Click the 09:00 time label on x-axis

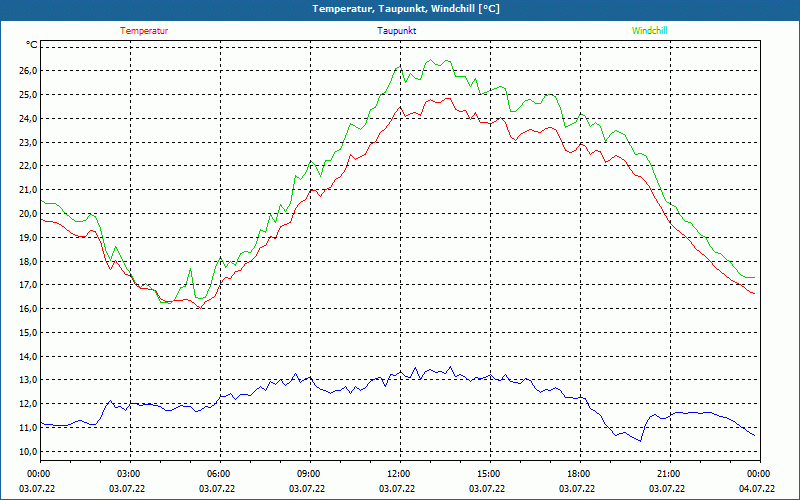point(310,474)
